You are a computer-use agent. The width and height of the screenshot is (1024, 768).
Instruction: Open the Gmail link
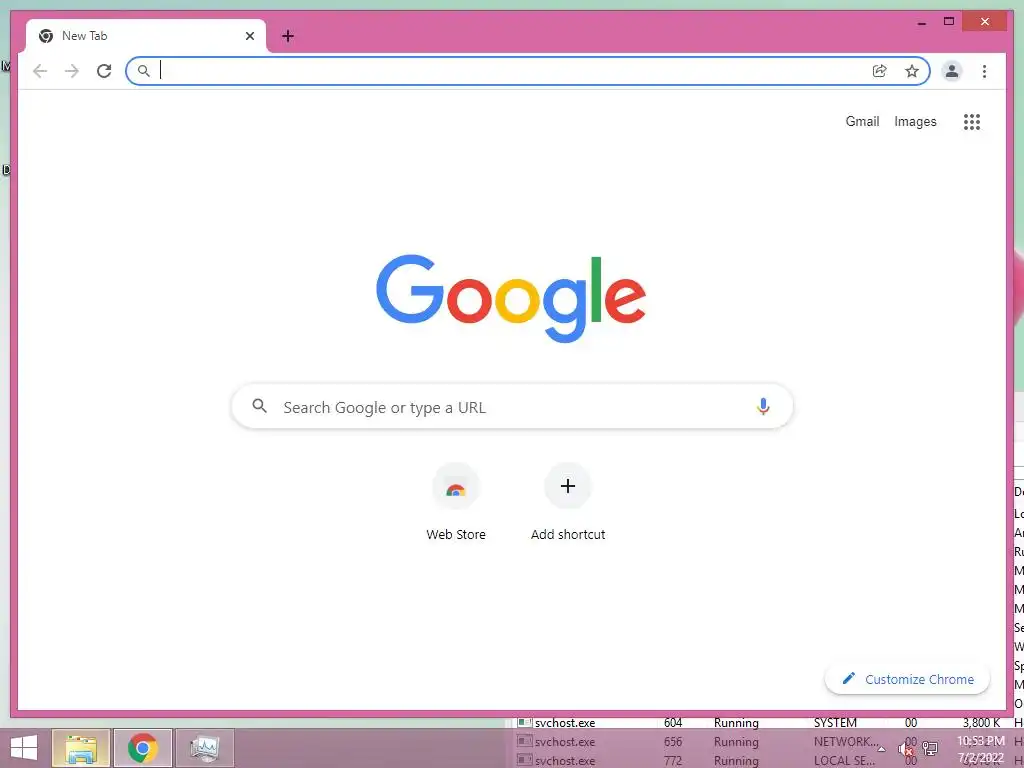click(x=862, y=121)
